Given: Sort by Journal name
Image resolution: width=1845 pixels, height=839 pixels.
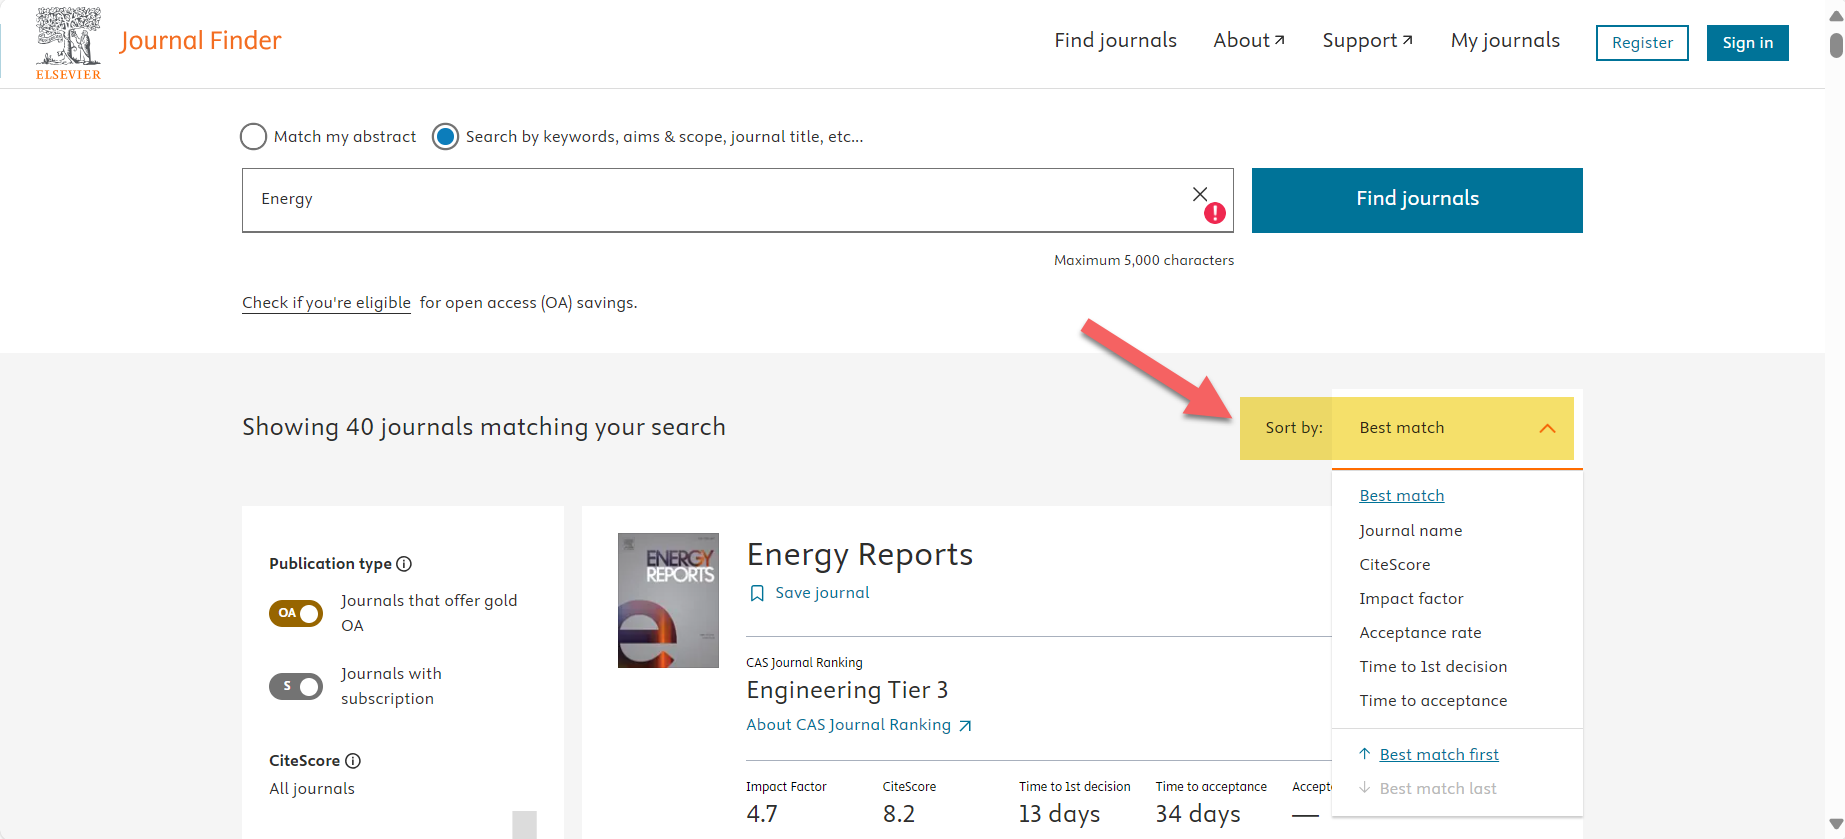Looking at the screenshot, I should pyautogui.click(x=1410, y=531).
